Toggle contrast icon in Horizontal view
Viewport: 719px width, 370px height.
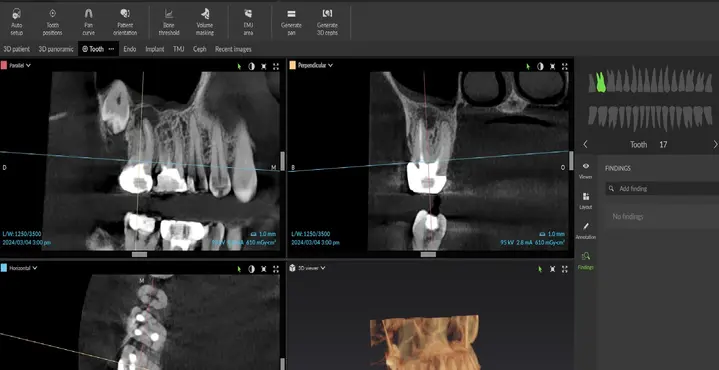tap(251, 269)
